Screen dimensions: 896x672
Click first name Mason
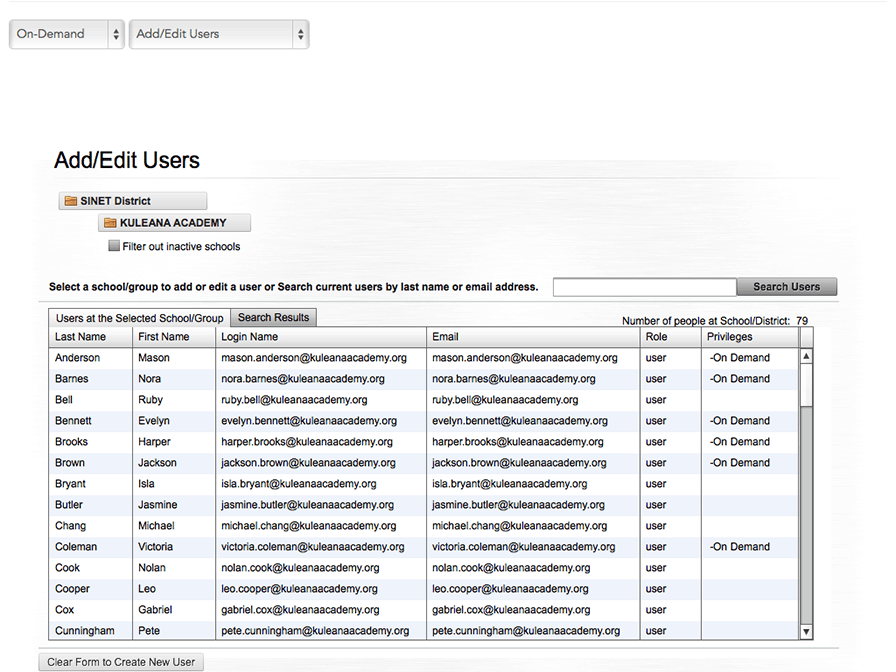[x=154, y=358]
